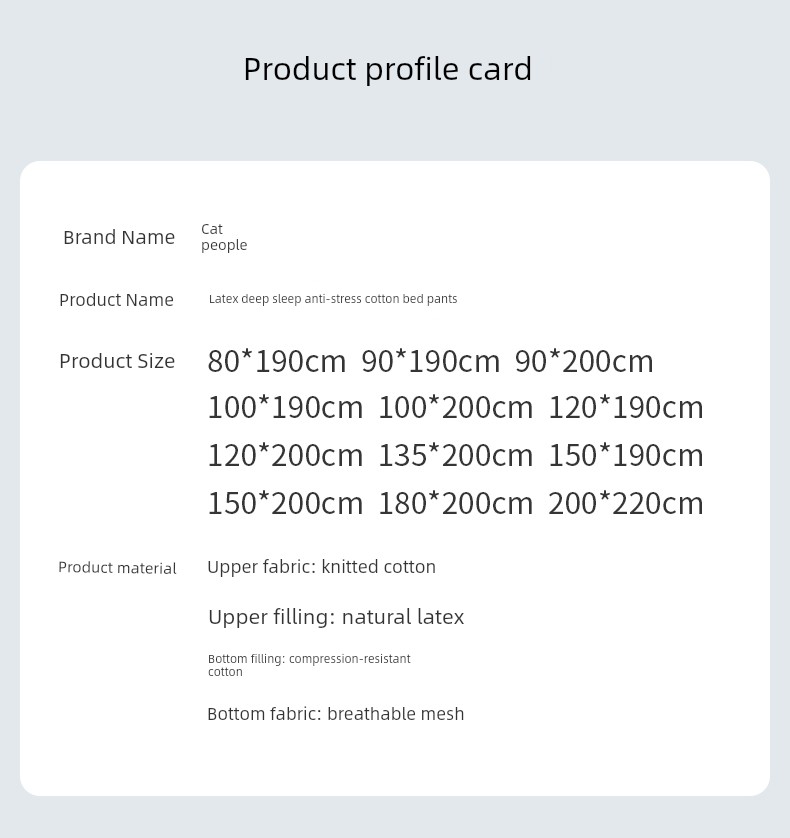The image size is (790, 838).
Task: Click the 135*200cm size
Action: coord(455,456)
